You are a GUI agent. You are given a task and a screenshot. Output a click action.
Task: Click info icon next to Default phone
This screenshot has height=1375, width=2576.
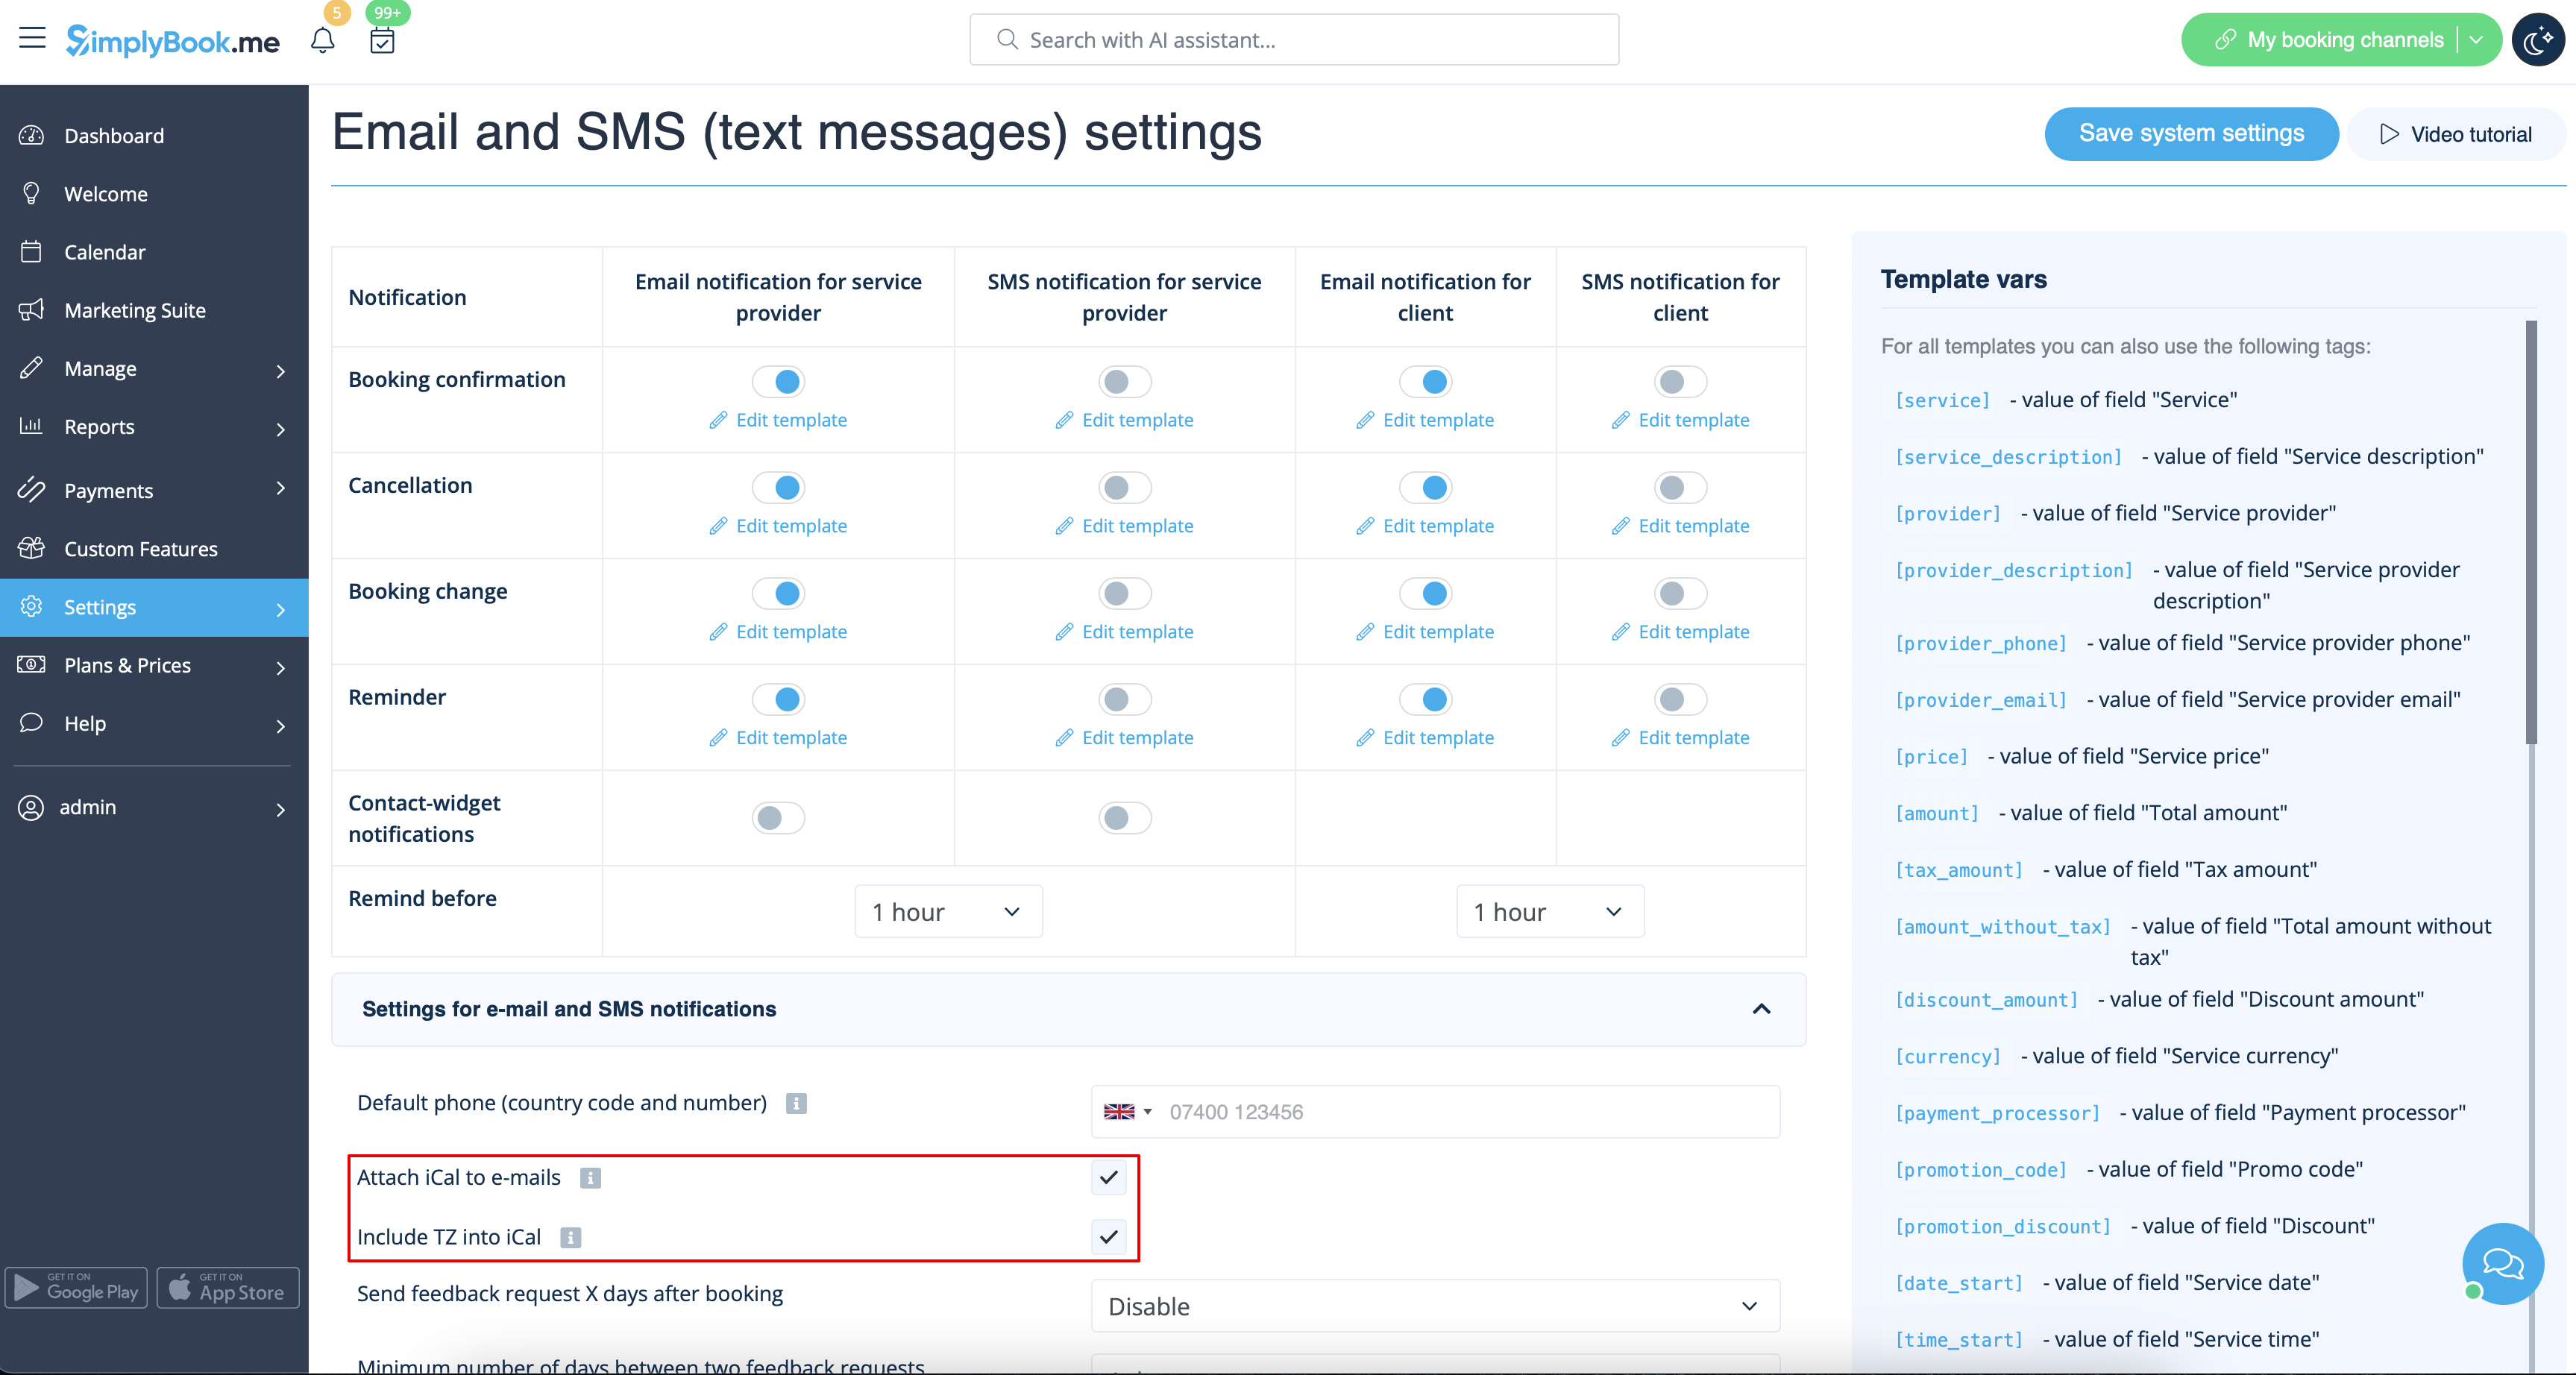point(796,1103)
